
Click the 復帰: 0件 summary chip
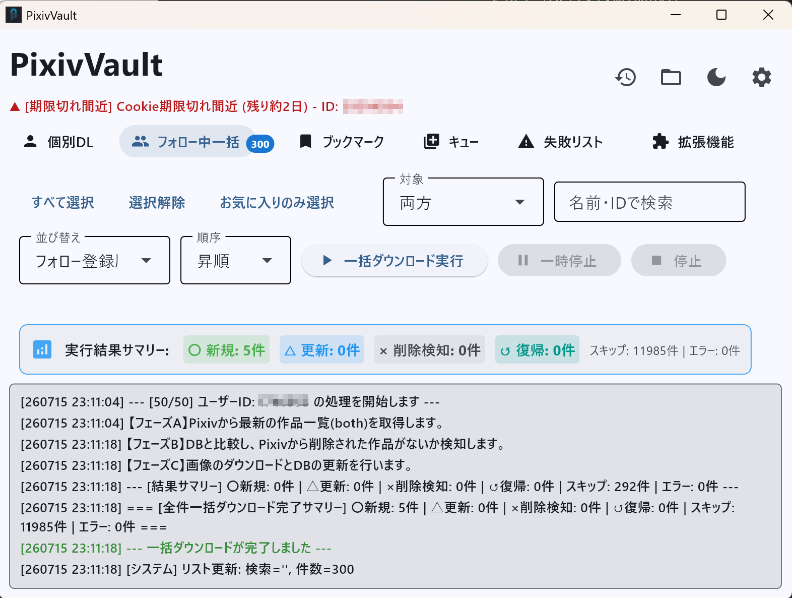[x=537, y=350]
